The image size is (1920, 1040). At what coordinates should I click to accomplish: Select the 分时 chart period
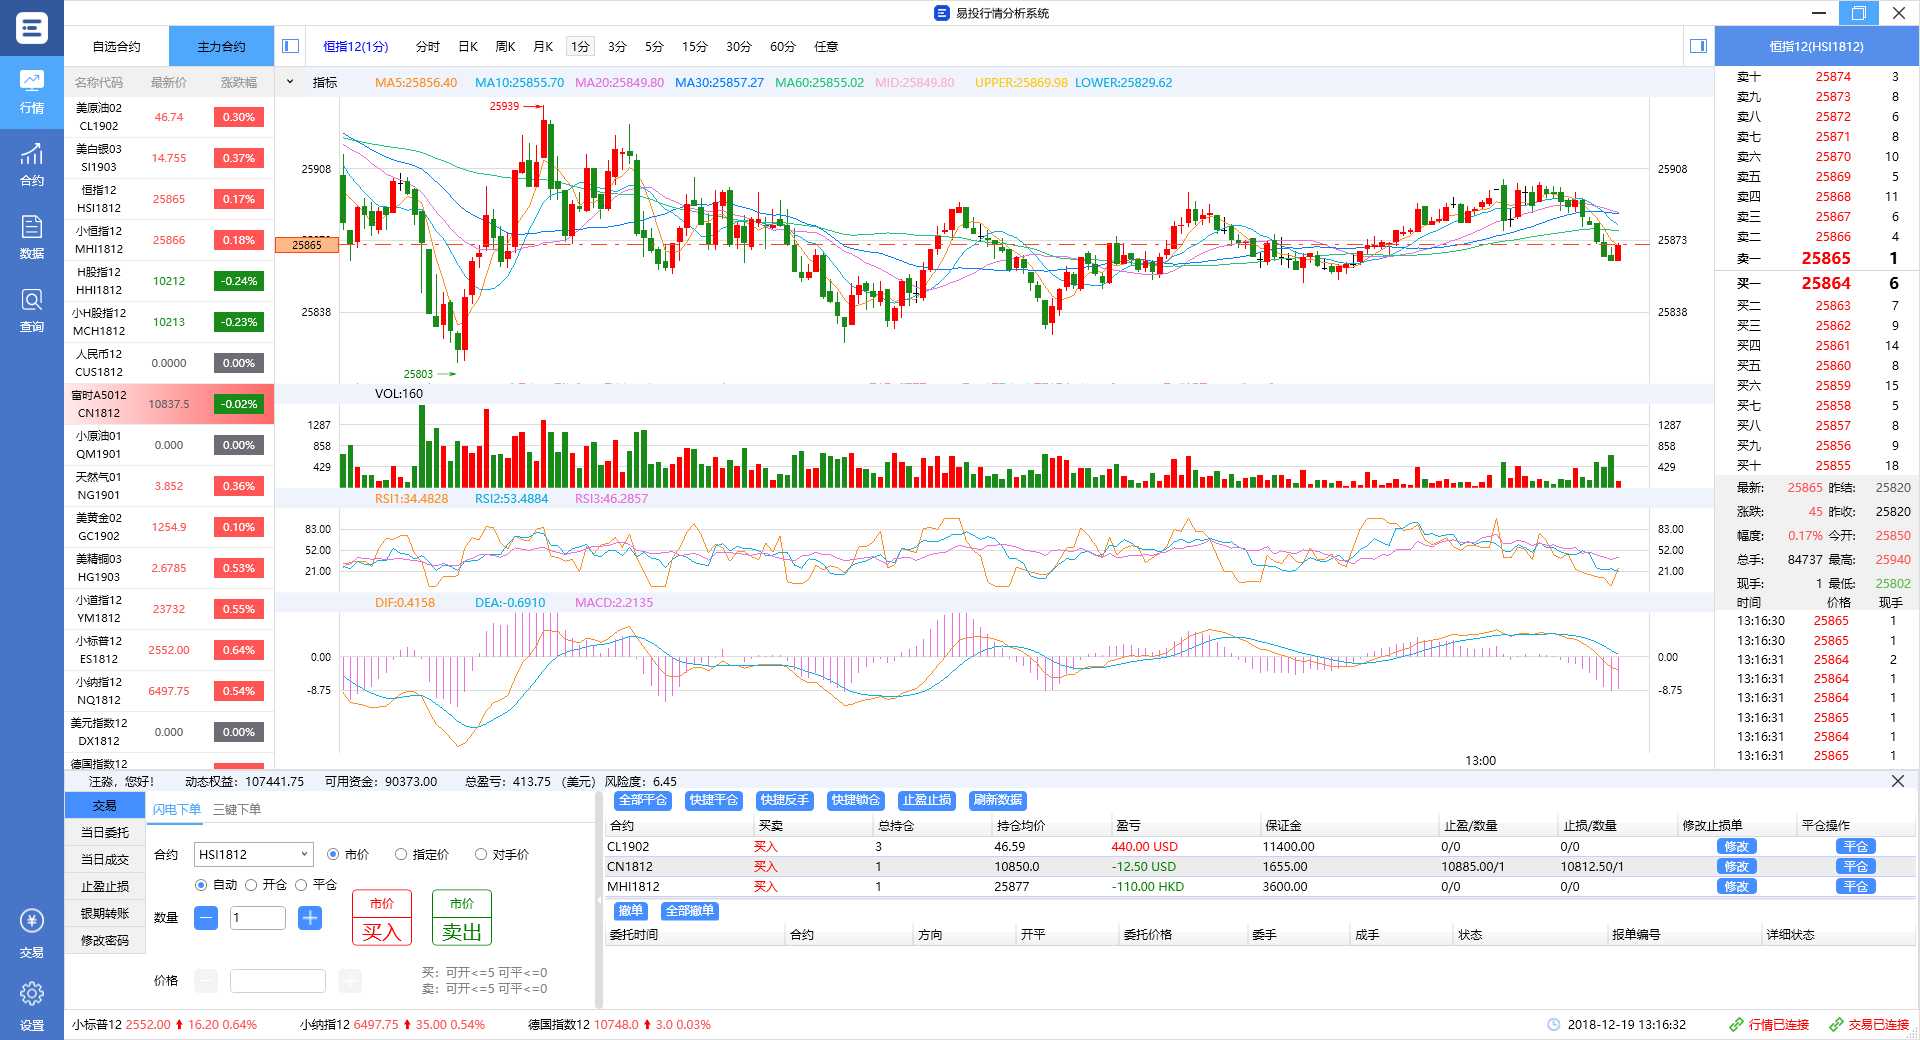[x=428, y=47]
